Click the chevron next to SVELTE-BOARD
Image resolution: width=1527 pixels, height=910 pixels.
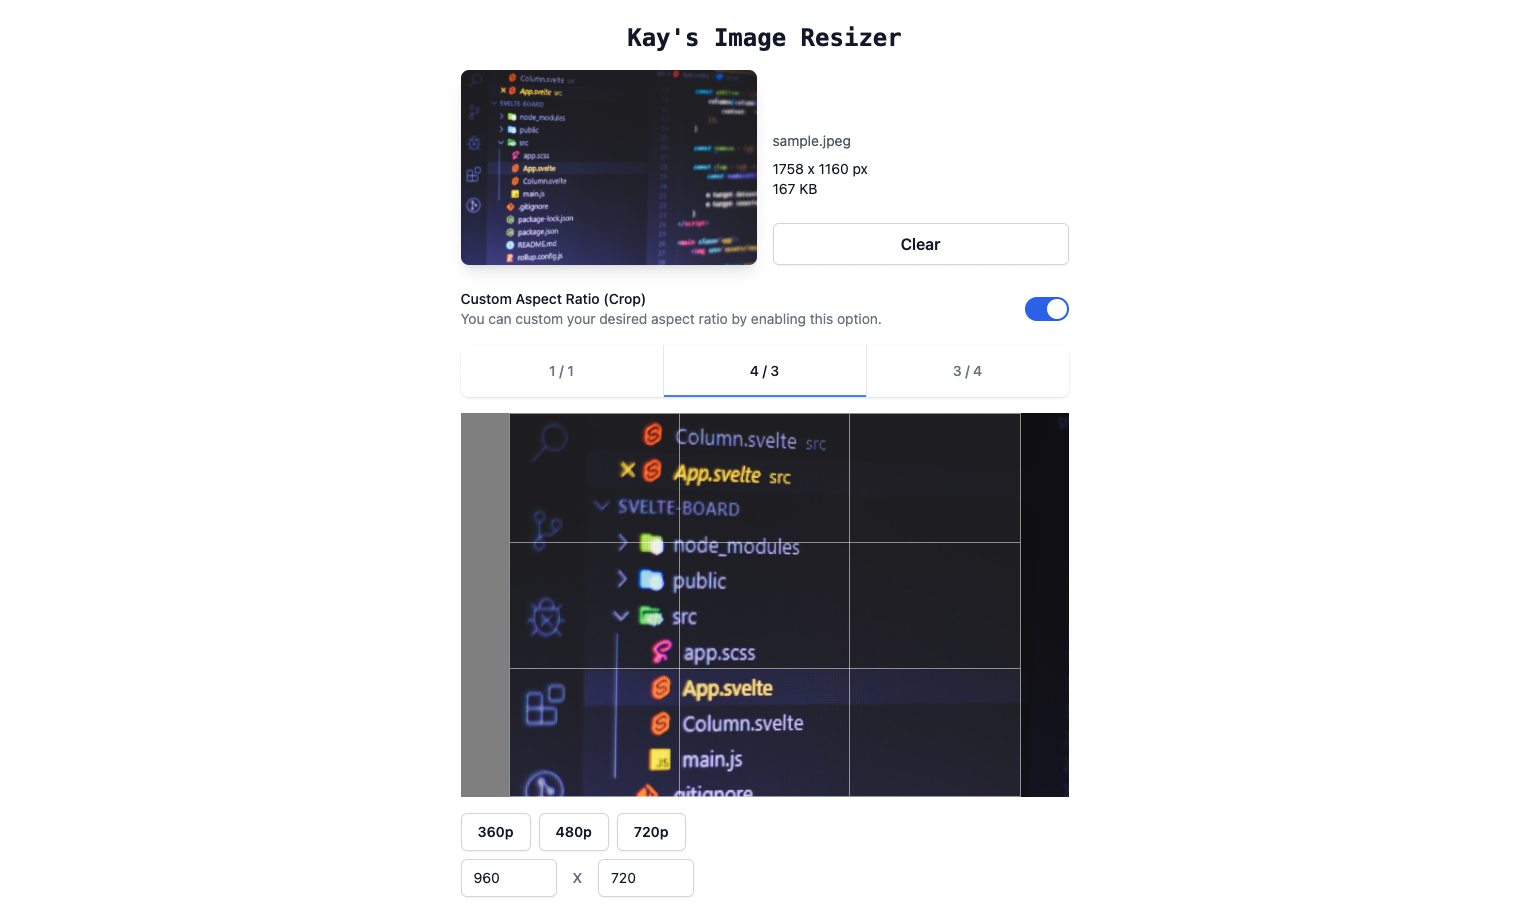pos(601,506)
